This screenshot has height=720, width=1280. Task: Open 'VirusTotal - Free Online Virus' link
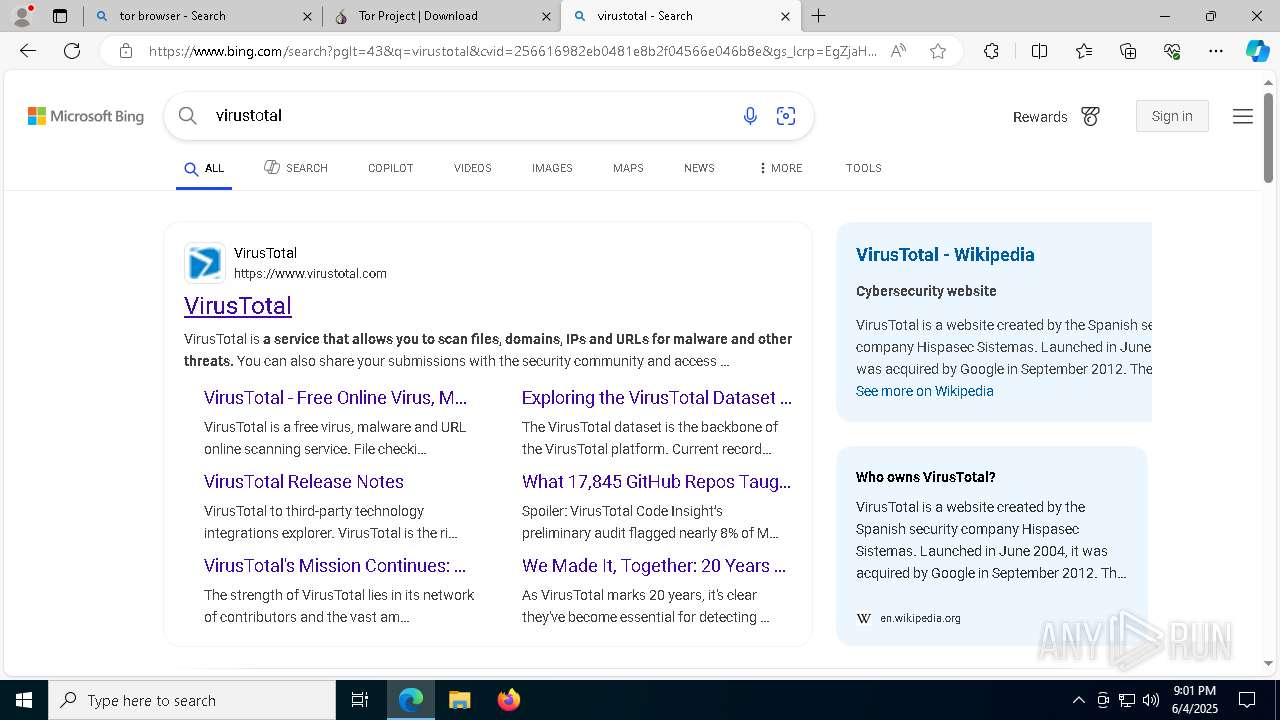335,398
